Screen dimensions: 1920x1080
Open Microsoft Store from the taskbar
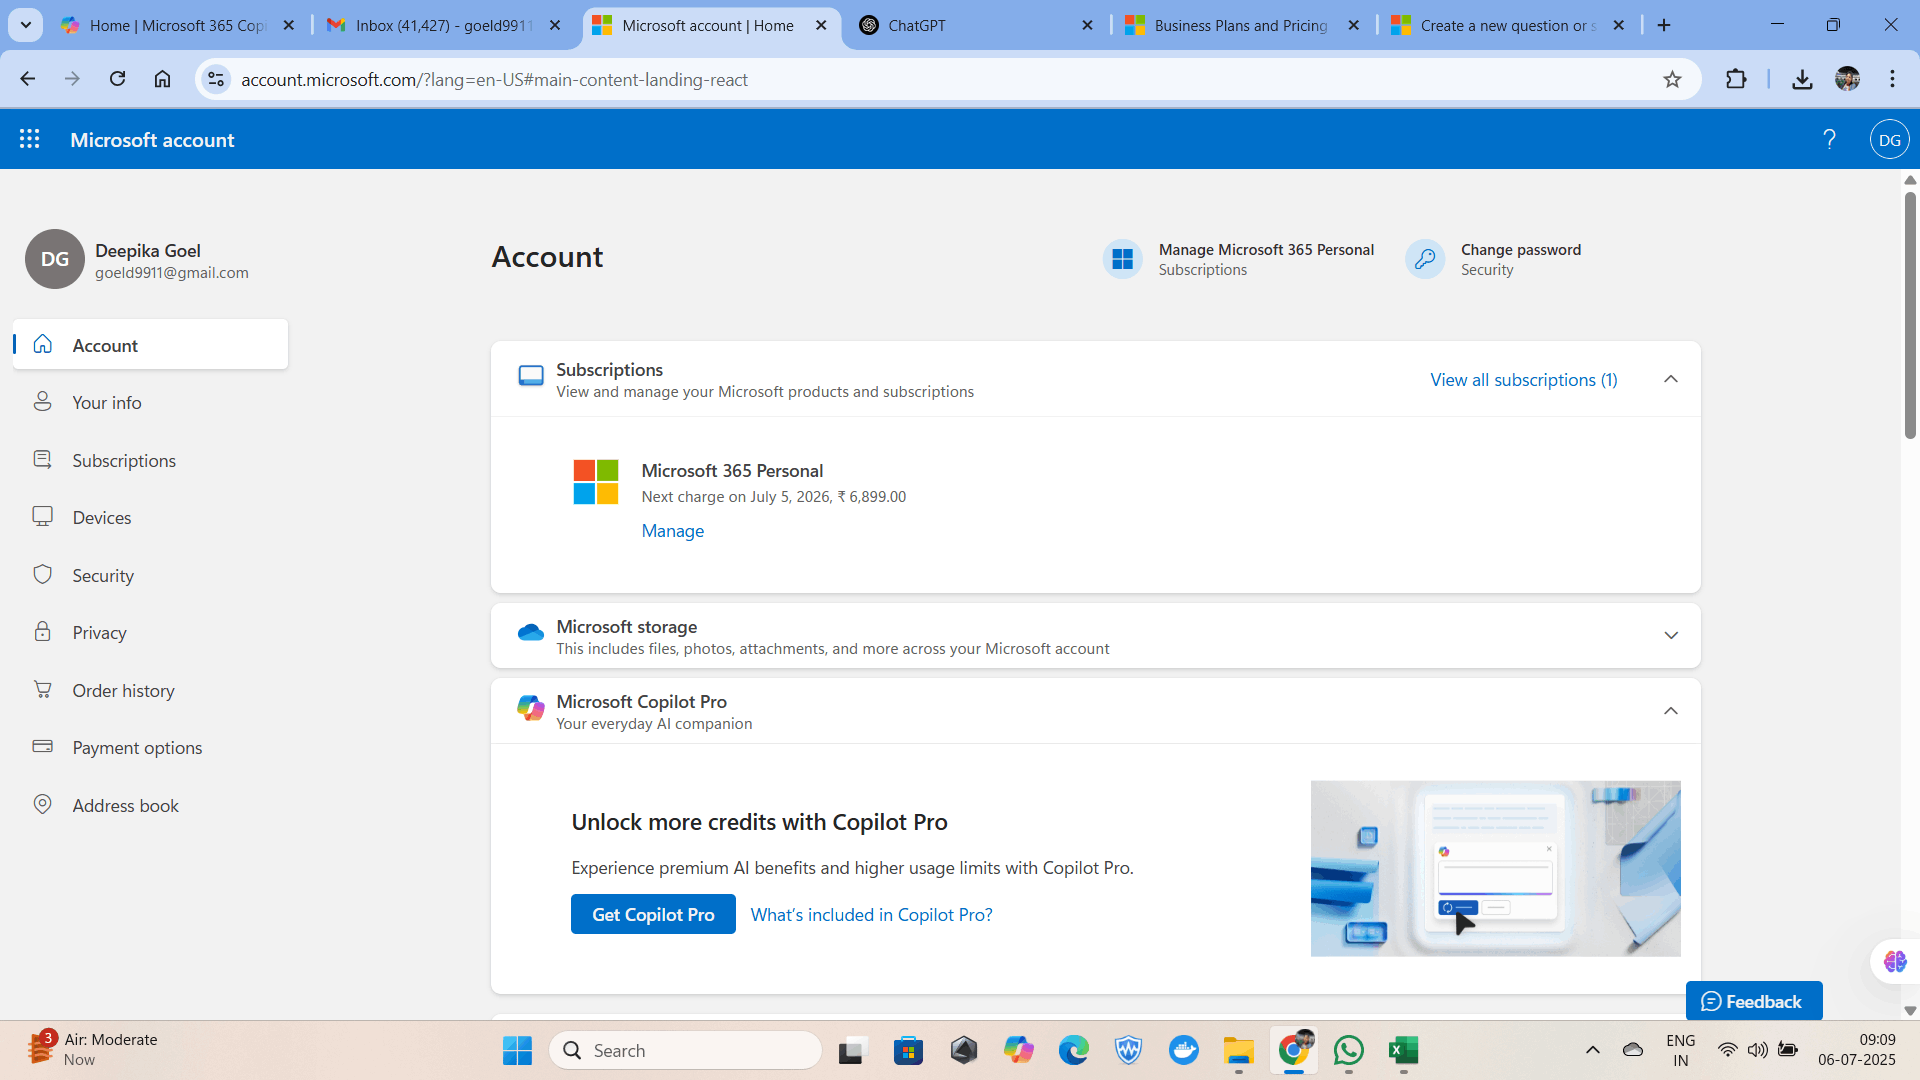(x=908, y=1050)
